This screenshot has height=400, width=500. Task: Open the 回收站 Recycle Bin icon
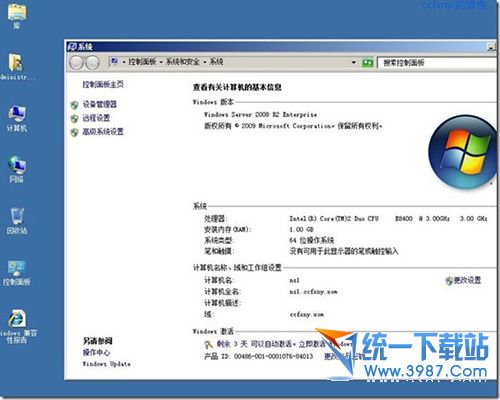point(17,221)
